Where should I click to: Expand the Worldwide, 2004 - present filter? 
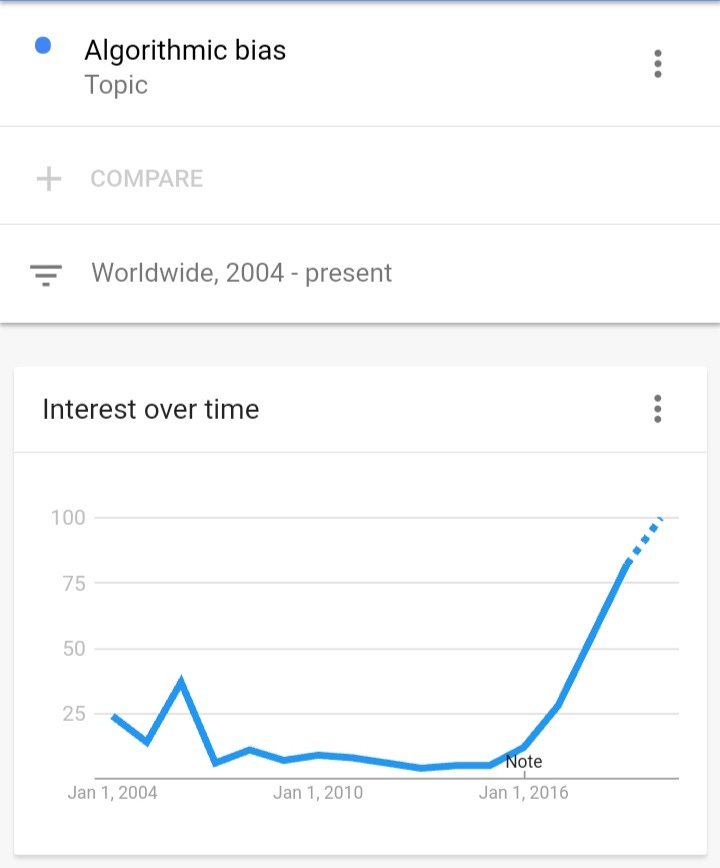click(241, 273)
